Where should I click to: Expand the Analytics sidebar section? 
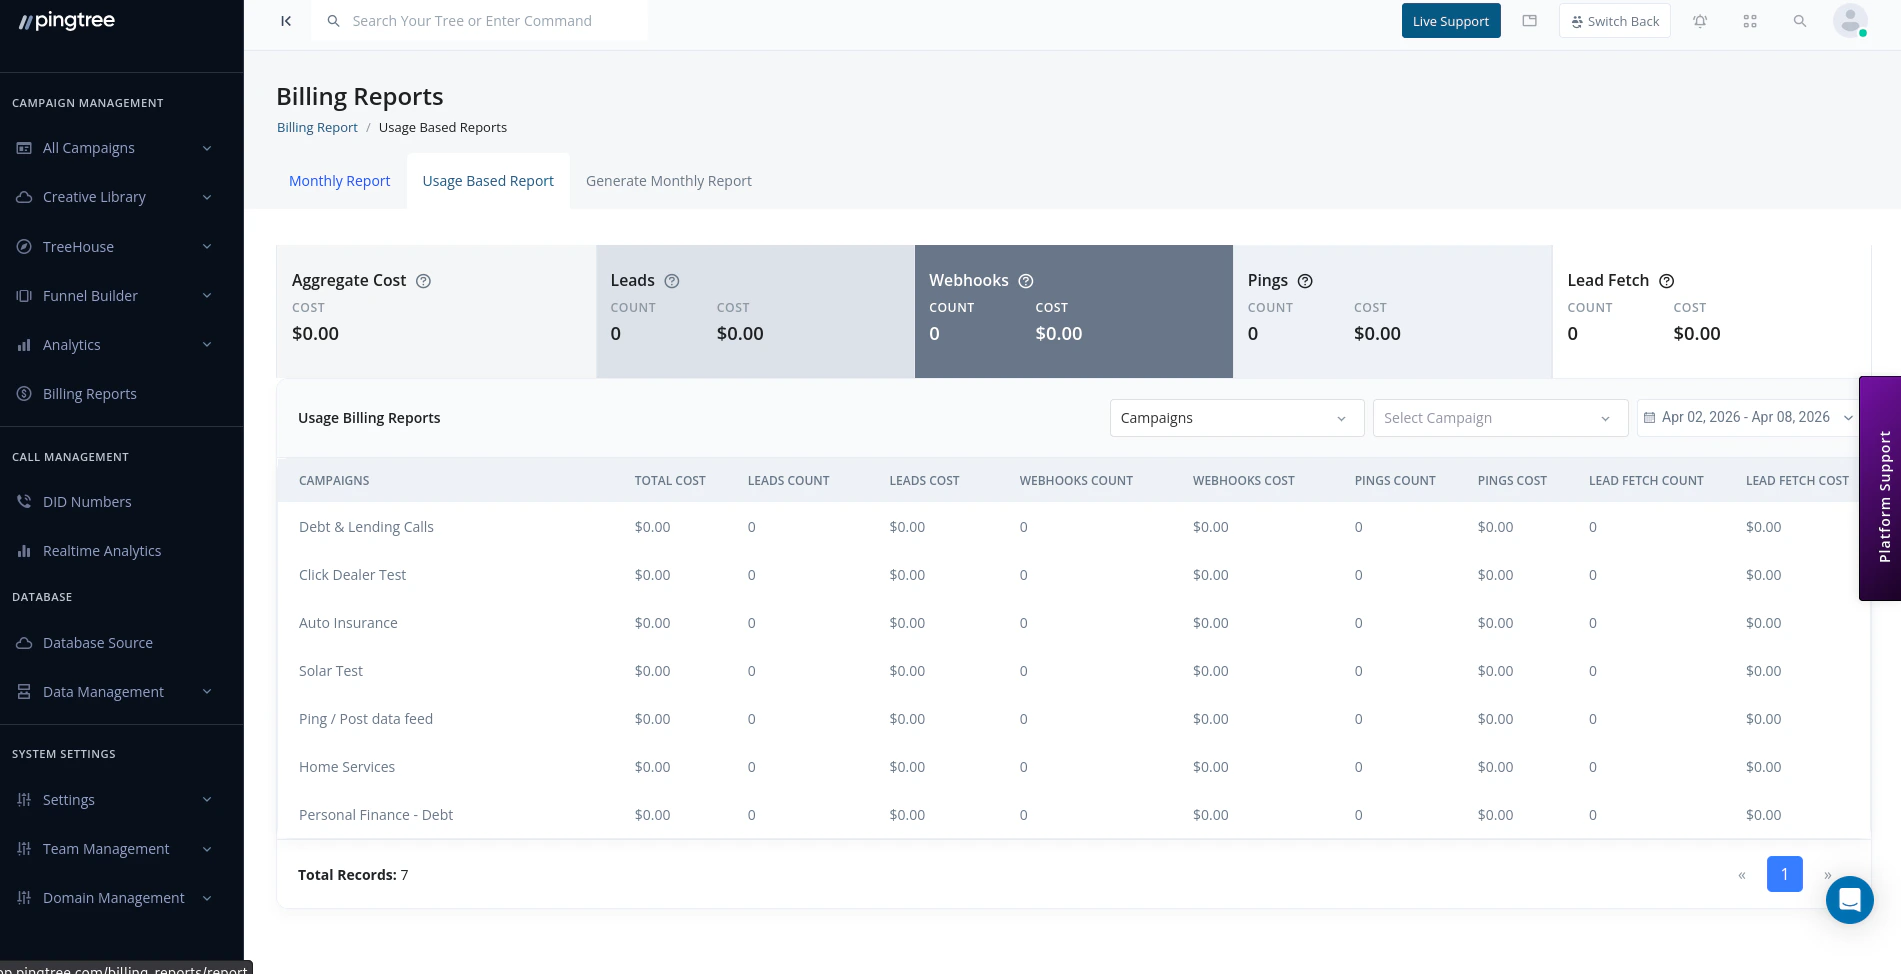click(x=71, y=344)
